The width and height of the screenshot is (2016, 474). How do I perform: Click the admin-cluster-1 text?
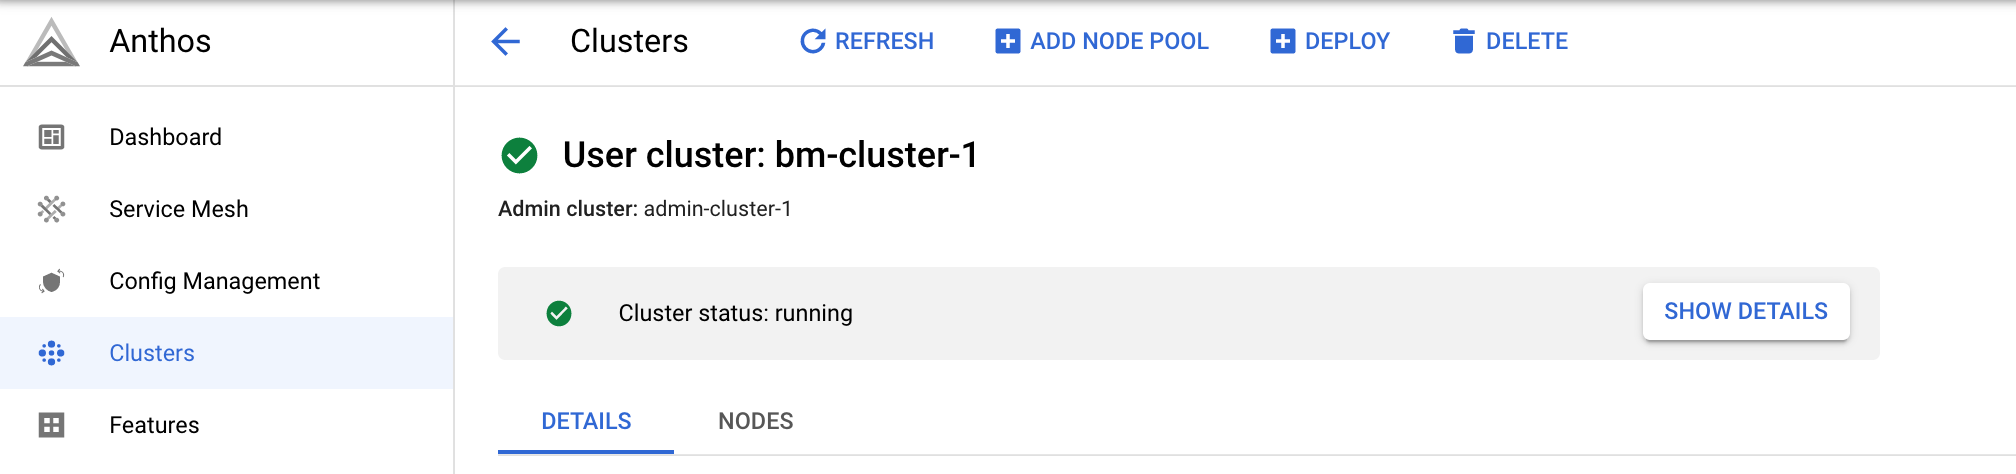(x=717, y=209)
